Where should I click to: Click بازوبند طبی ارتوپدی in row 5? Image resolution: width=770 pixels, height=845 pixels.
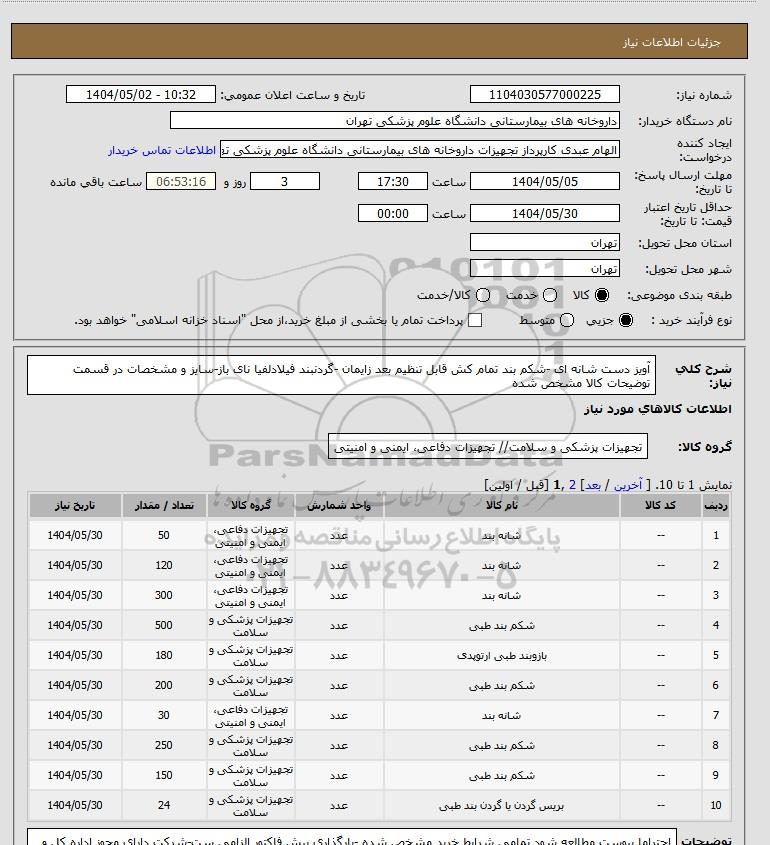(x=502, y=656)
